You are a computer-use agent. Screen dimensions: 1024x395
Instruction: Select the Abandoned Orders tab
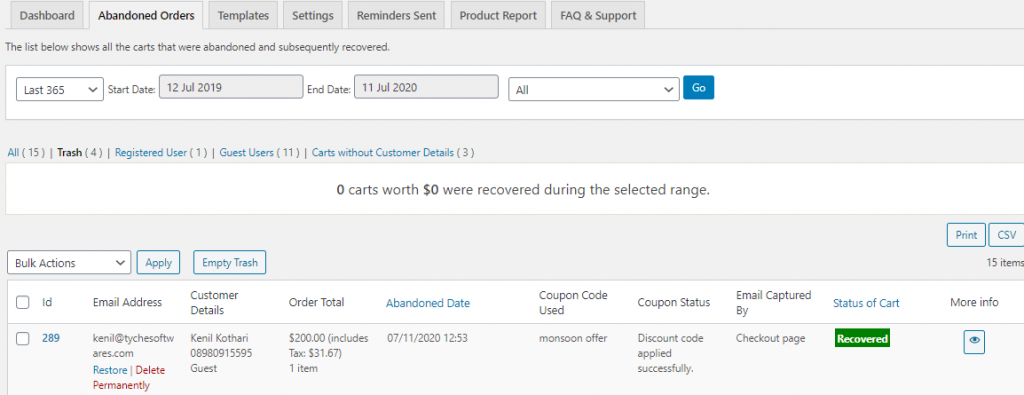[x=146, y=16]
